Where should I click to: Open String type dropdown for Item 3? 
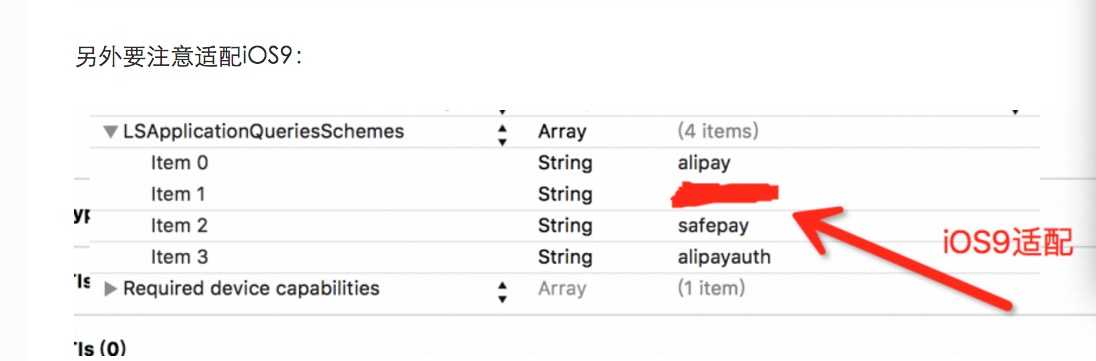565,257
